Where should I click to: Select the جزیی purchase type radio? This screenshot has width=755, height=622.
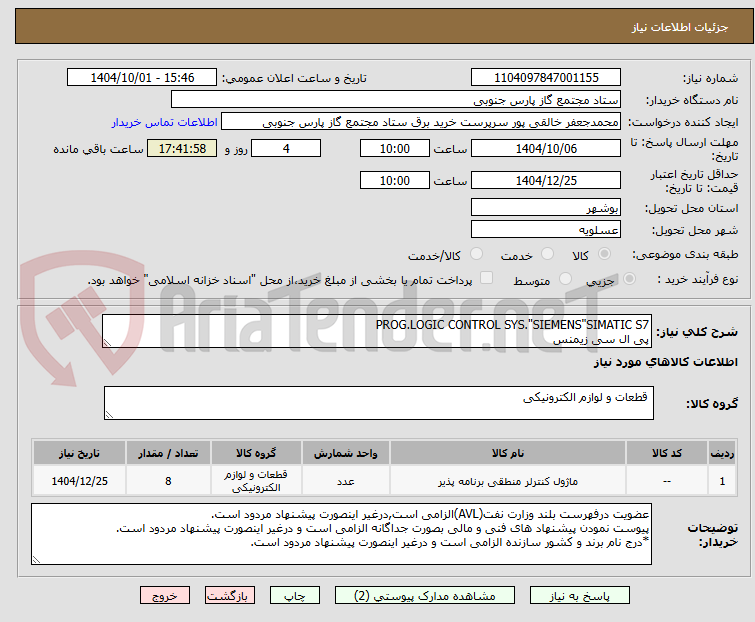629,279
